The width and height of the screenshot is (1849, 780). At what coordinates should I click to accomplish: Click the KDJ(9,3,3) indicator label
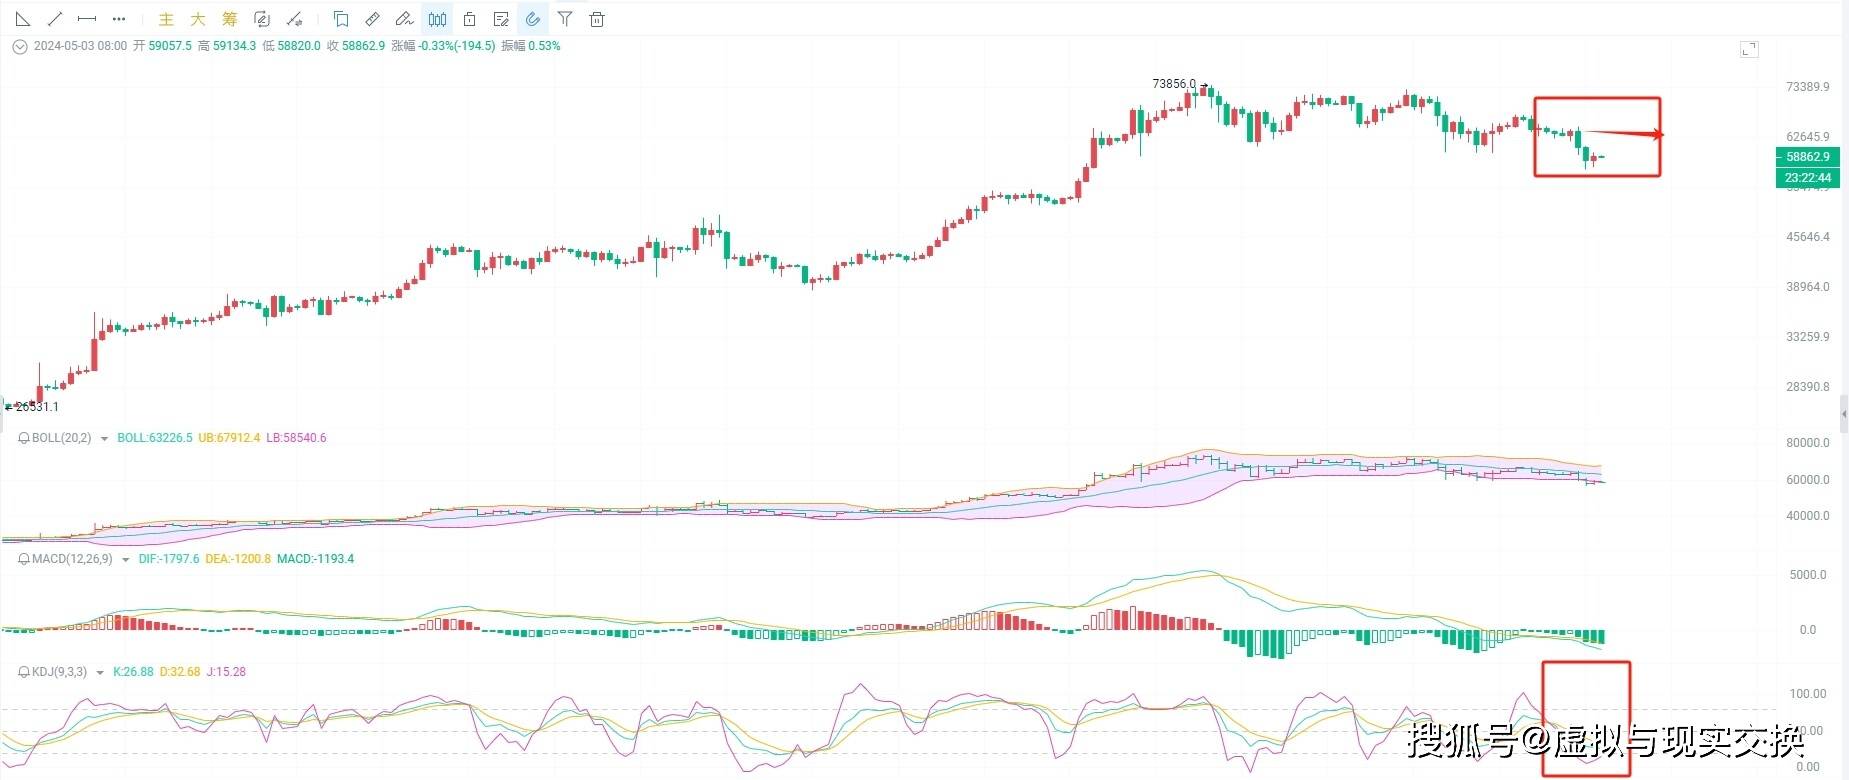point(60,672)
